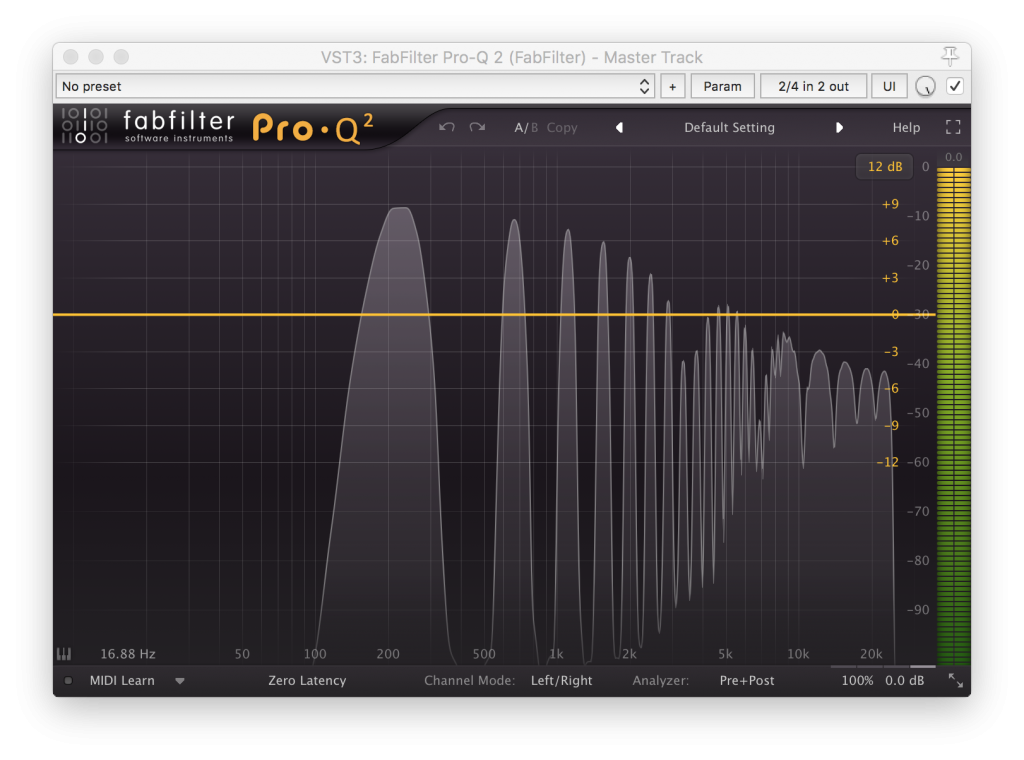The width and height of the screenshot is (1024, 760).
Task: Click the 500 frequency axis label
Action: click(x=484, y=654)
